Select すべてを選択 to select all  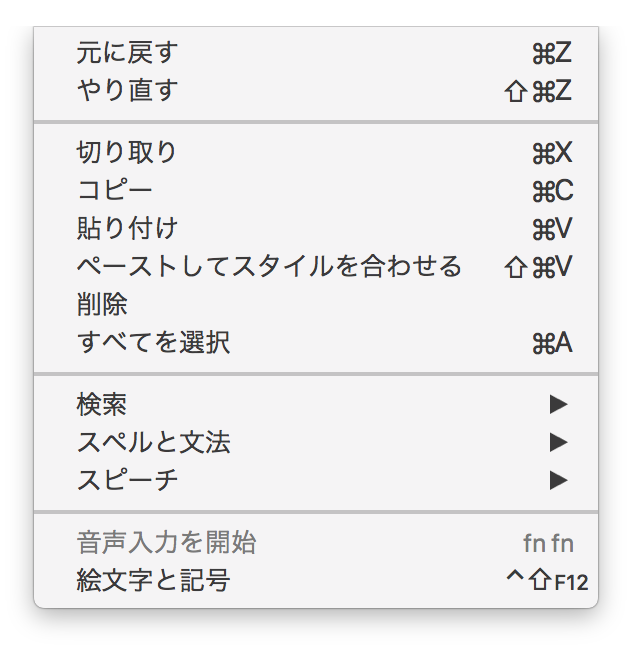(x=153, y=343)
